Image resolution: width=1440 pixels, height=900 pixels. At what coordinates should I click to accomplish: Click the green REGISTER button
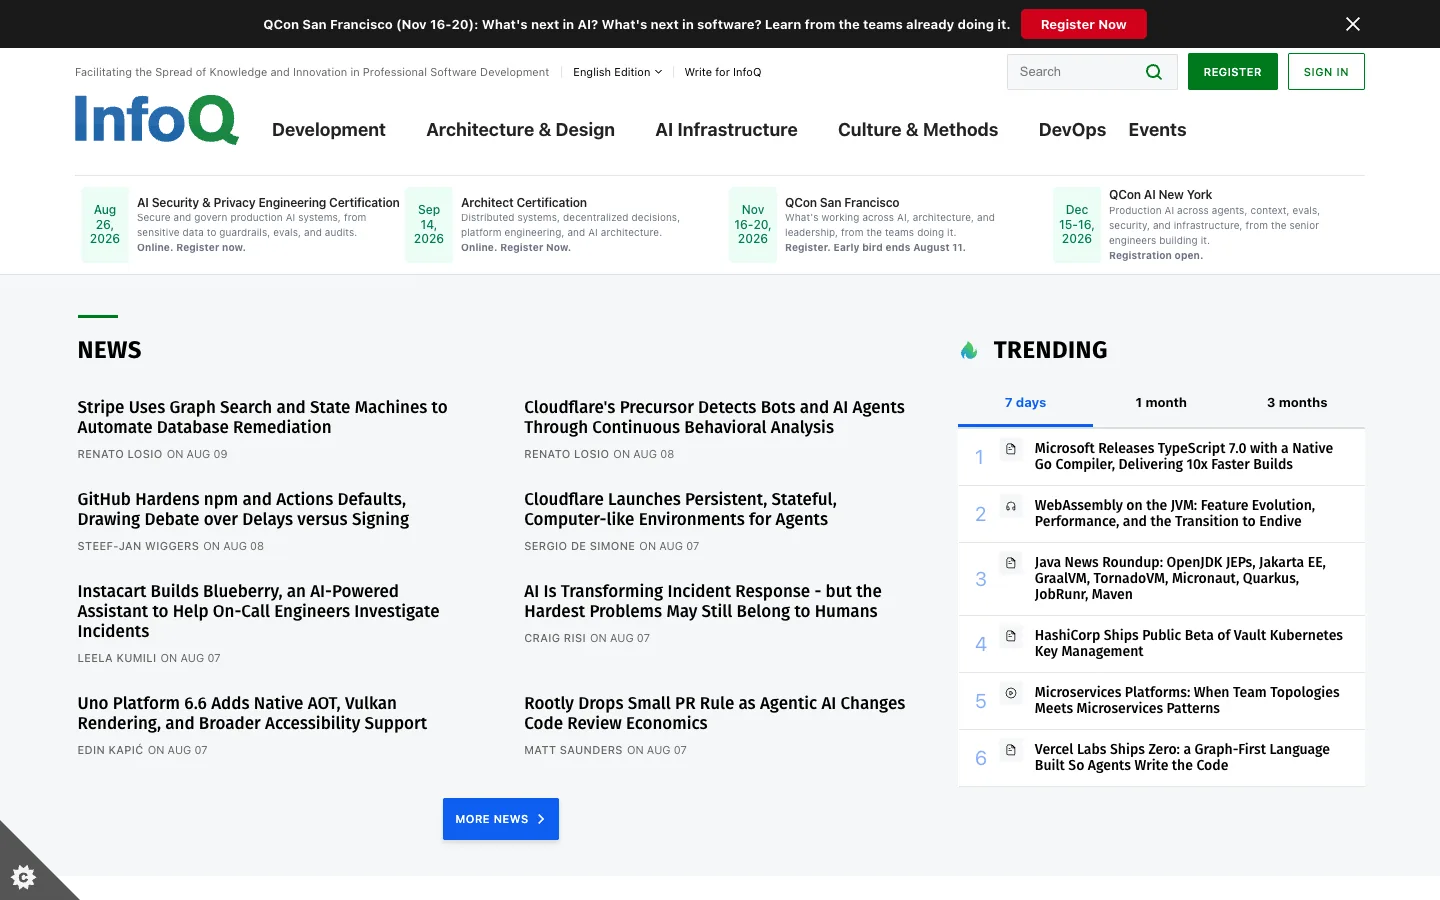[x=1232, y=72]
